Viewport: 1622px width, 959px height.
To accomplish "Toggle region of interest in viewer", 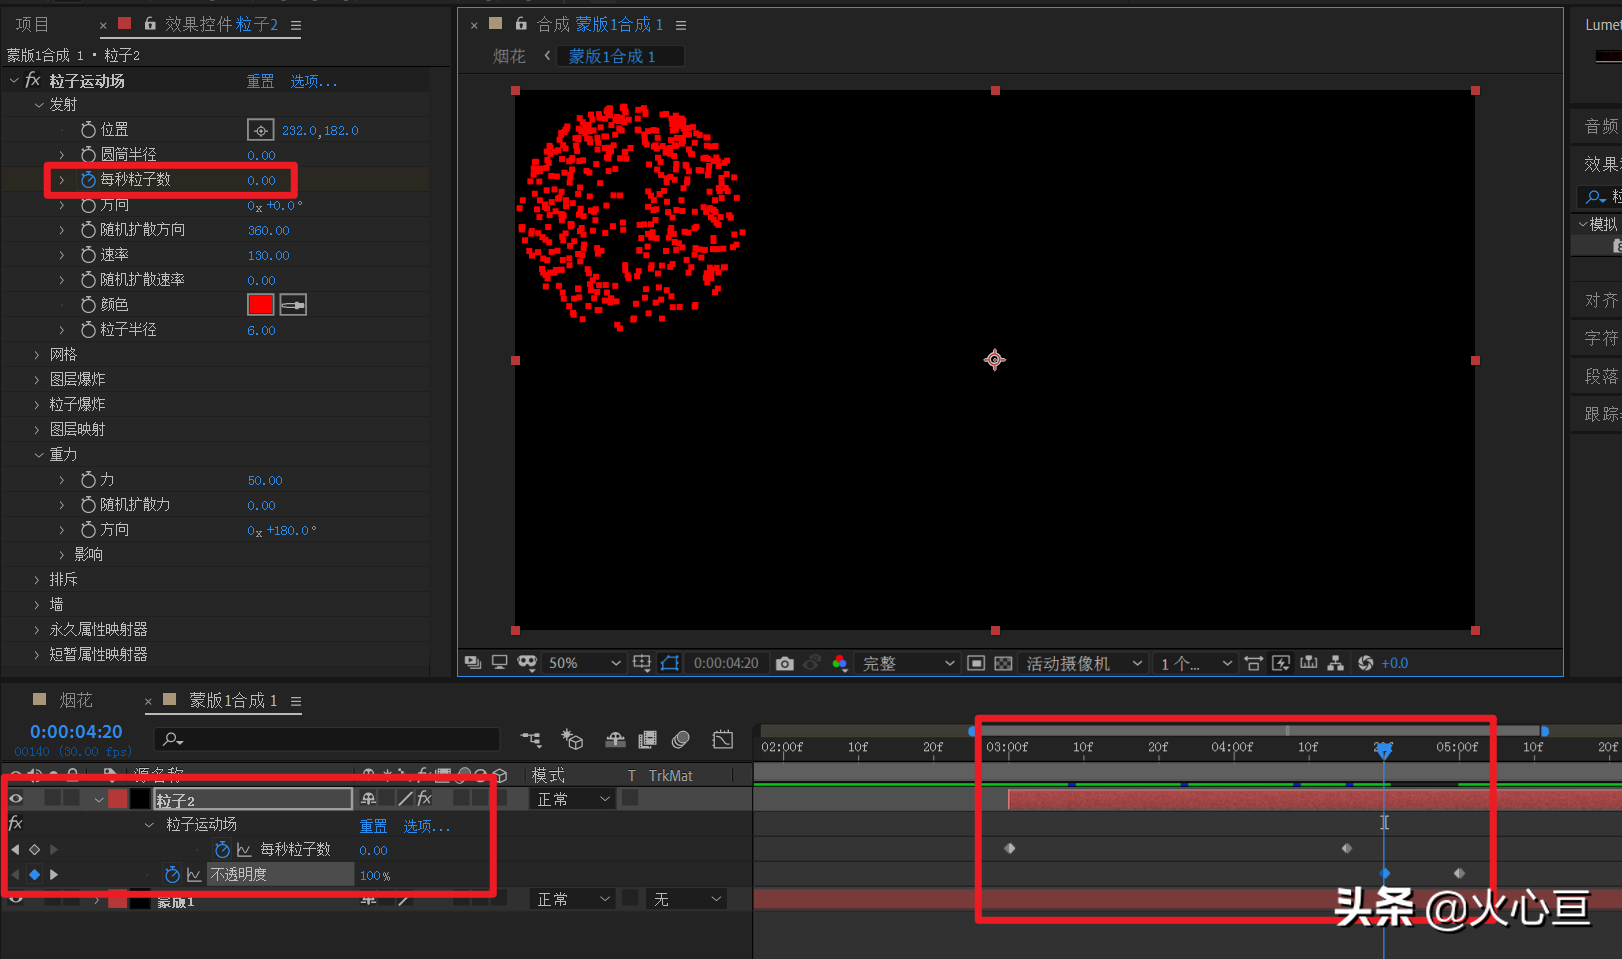I will pyautogui.click(x=976, y=663).
